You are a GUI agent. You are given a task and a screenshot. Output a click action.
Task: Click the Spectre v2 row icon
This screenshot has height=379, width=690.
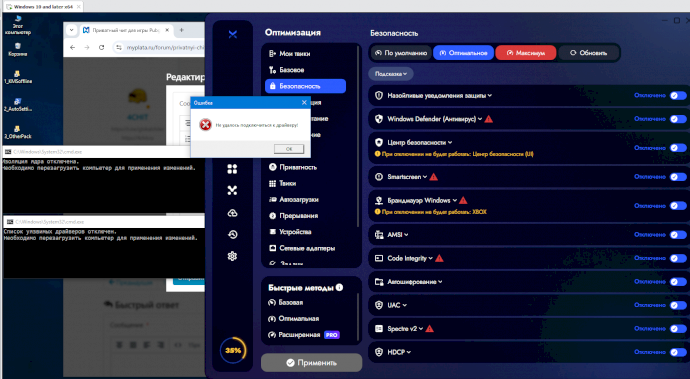coord(379,329)
